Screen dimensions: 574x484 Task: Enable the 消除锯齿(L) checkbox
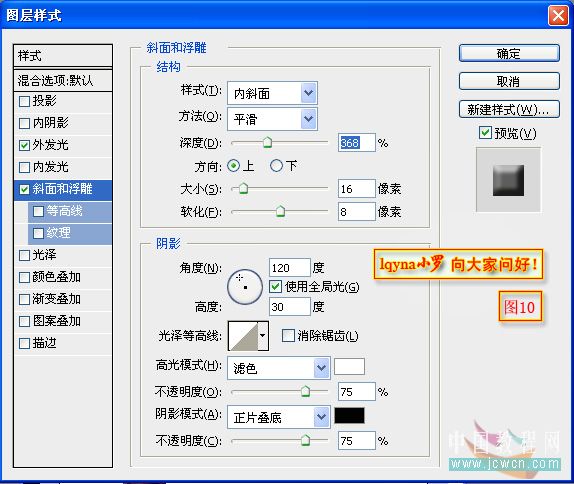click(288, 335)
